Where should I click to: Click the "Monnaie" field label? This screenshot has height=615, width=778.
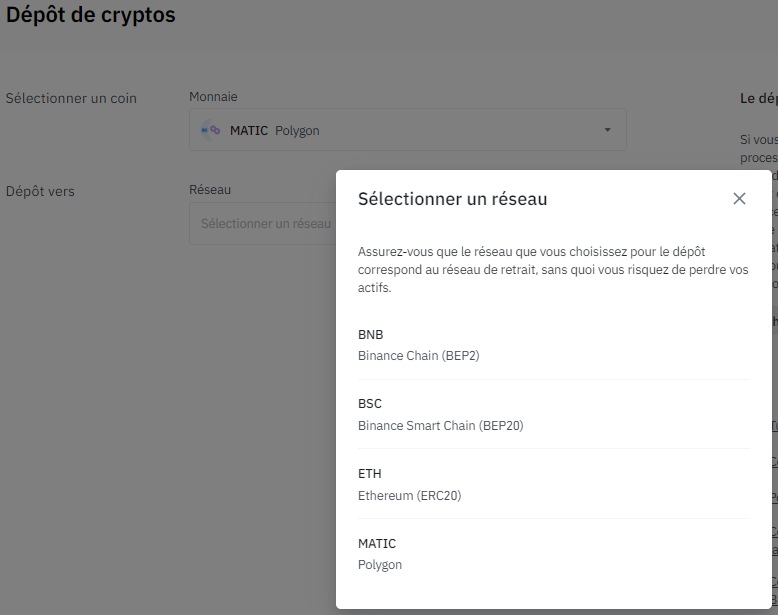(213, 97)
